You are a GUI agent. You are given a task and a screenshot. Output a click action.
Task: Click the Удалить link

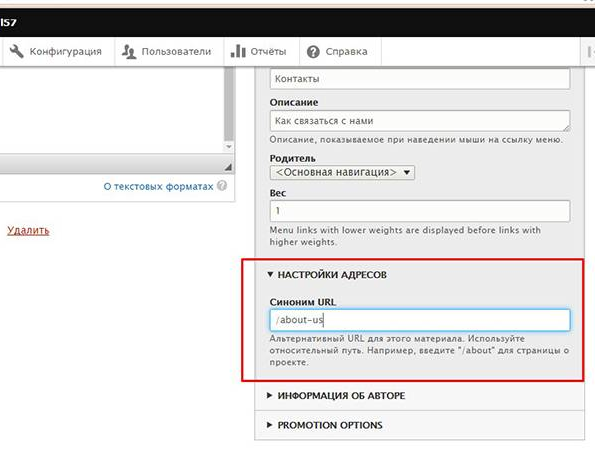(28, 230)
